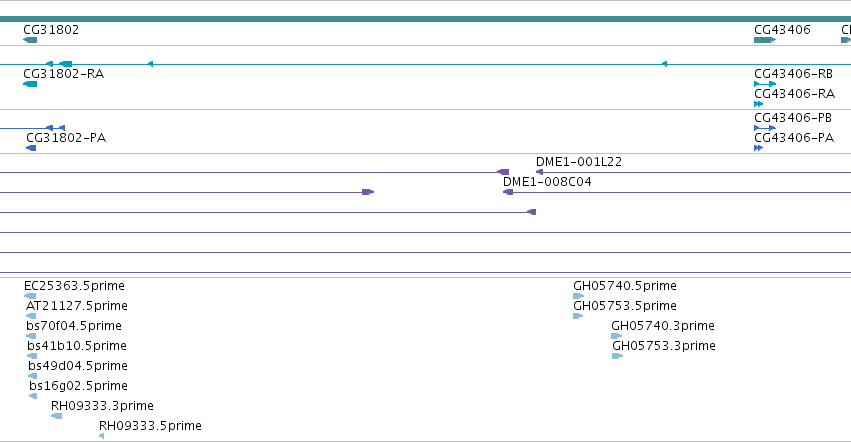Image resolution: width=851 pixels, height=442 pixels.
Task: Open the RH09333.5prime EST label
Action: pos(150,426)
